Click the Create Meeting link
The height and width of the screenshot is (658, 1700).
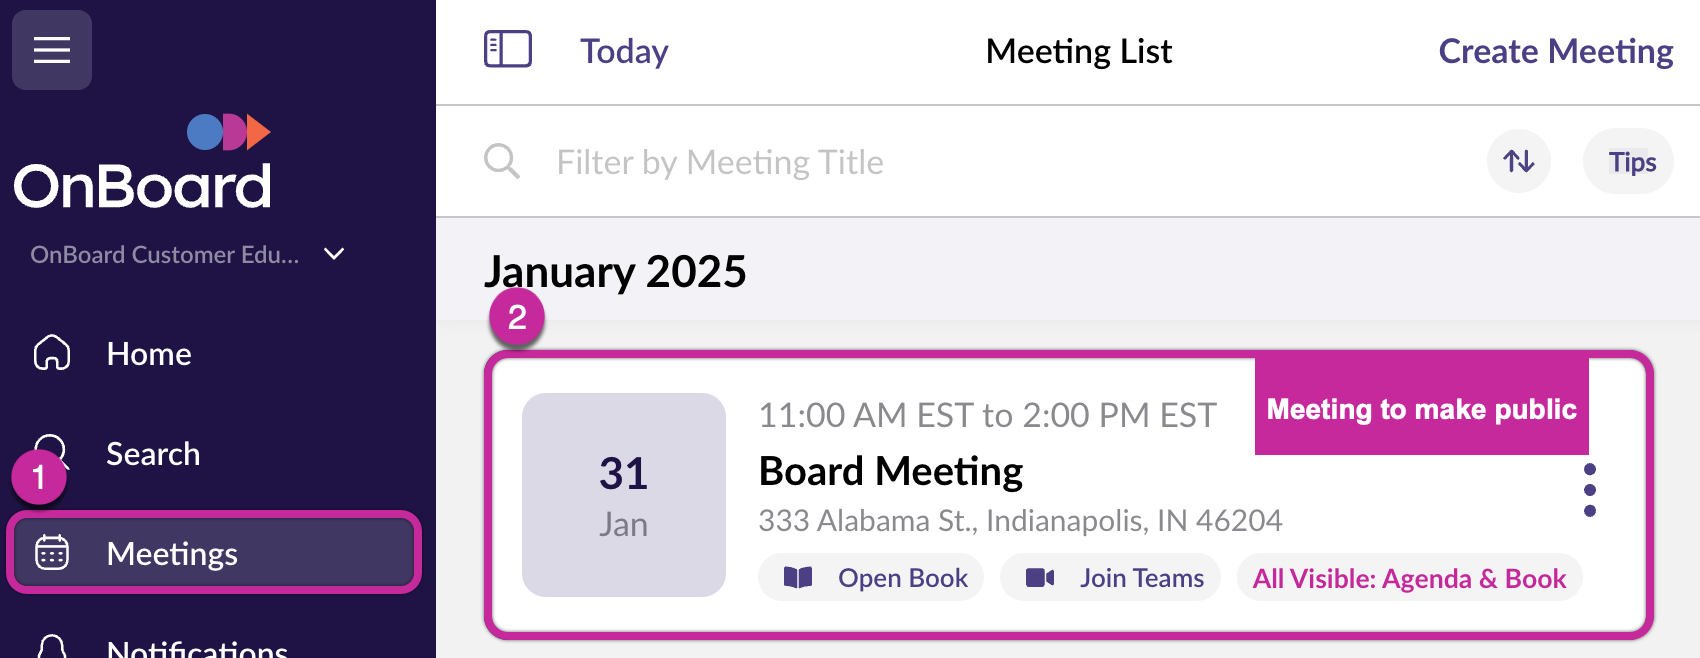coord(1555,51)
